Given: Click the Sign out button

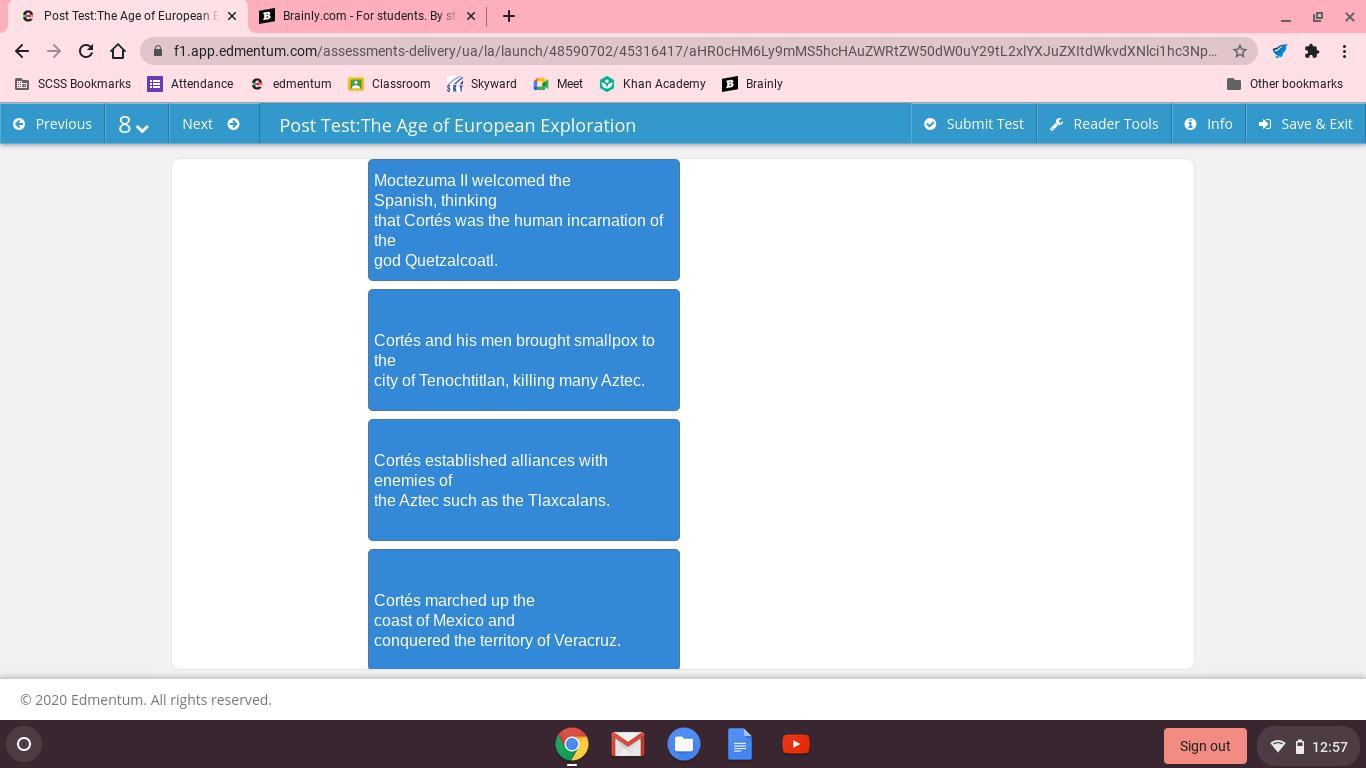Looking at the screenshot, I should [x=1205, y=746].
